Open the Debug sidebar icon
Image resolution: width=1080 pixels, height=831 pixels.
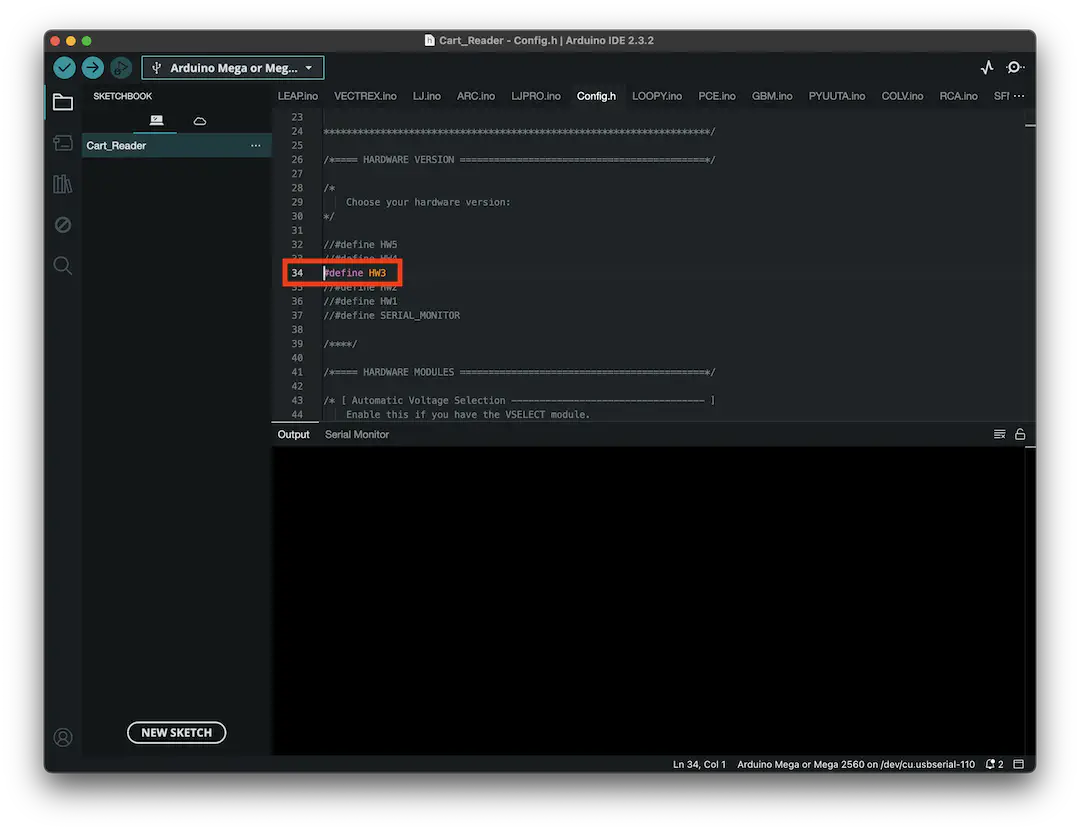point(63,225)
